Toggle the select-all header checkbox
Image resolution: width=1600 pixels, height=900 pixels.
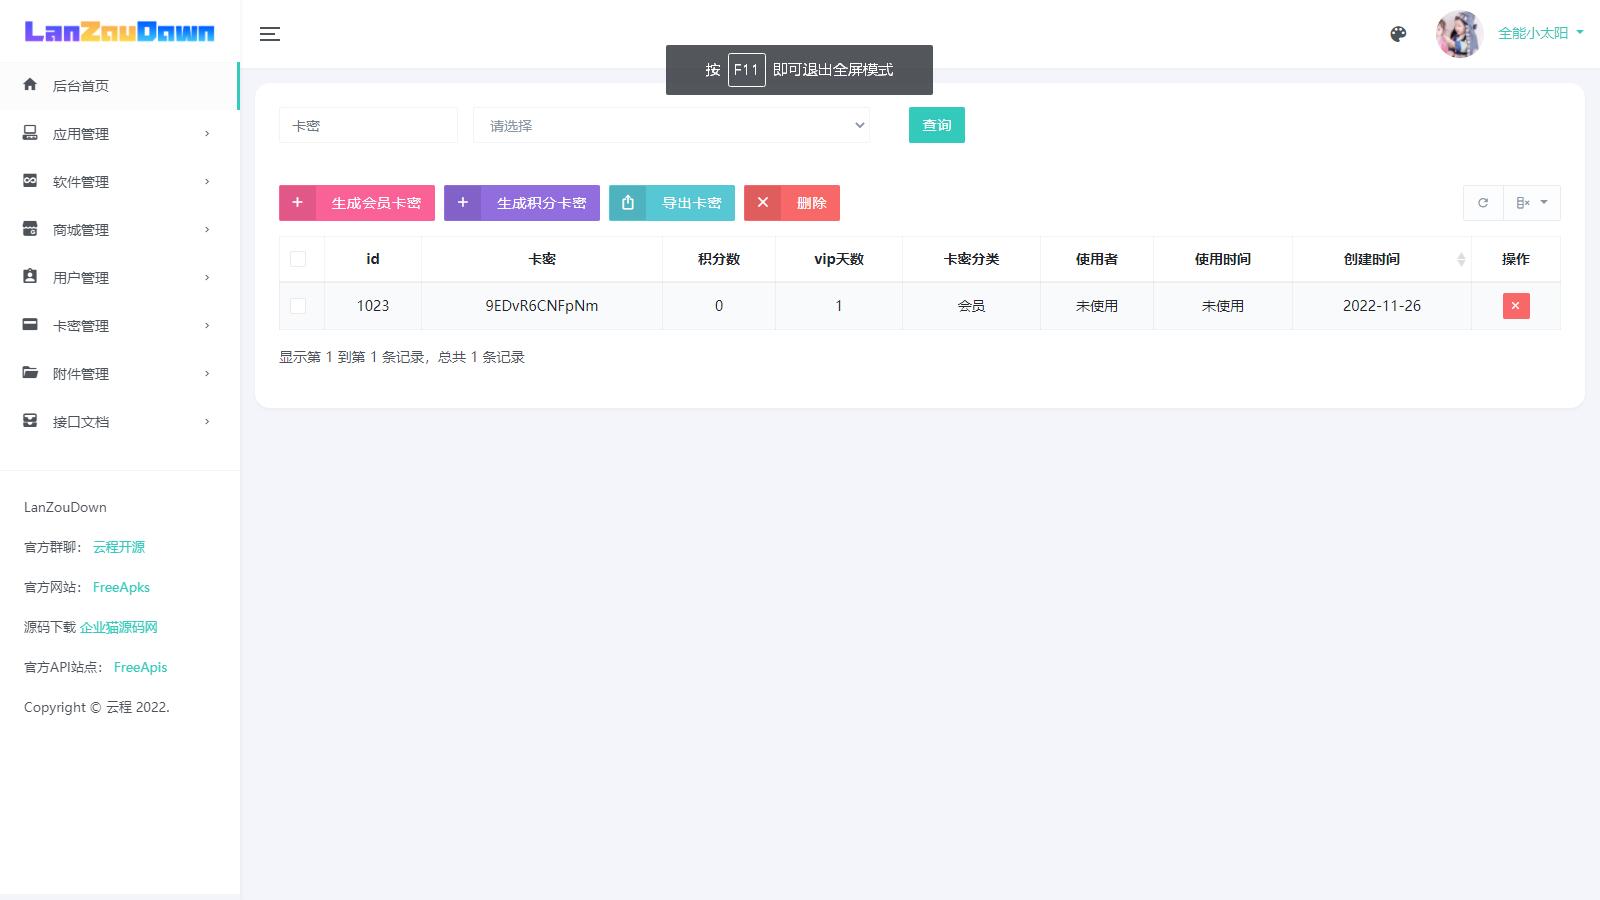pyautogui.click(x=298, y=259)
